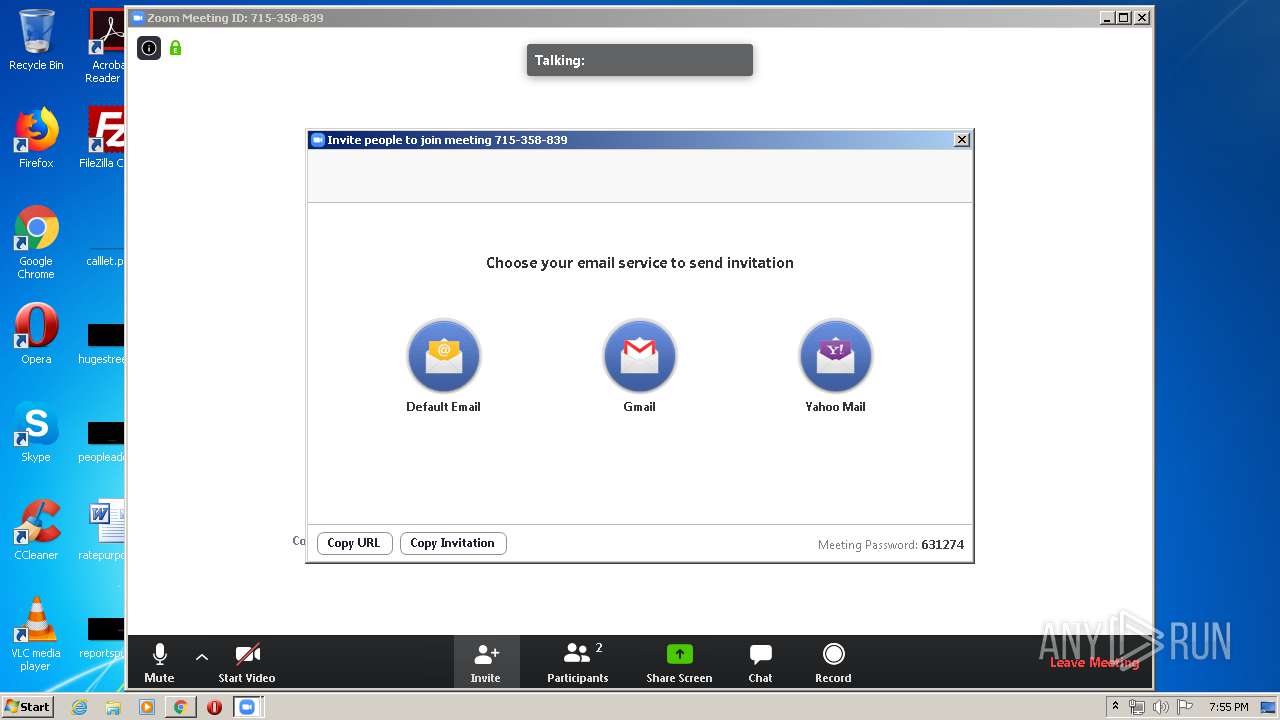
Task: Click the Share Screen button
Action: pyautogui.click(x=679, y=663)
